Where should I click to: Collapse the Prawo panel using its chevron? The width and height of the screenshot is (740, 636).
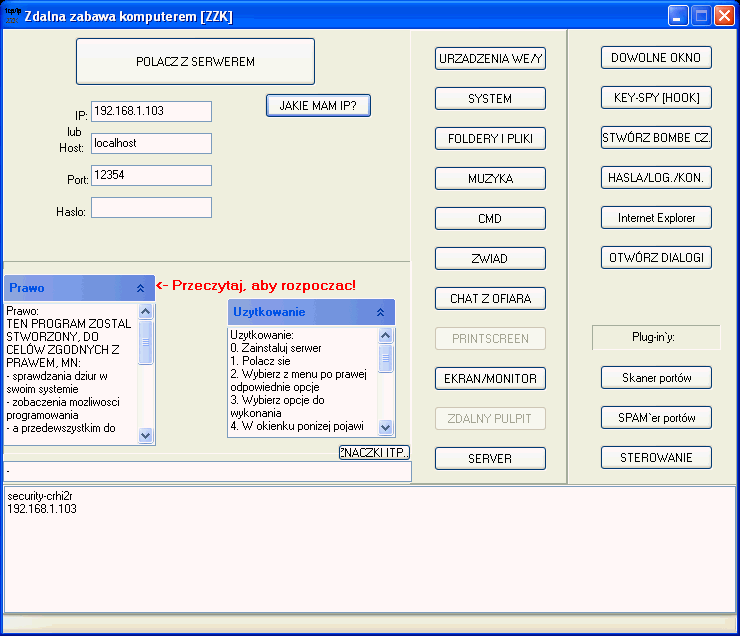pos(141,288)
